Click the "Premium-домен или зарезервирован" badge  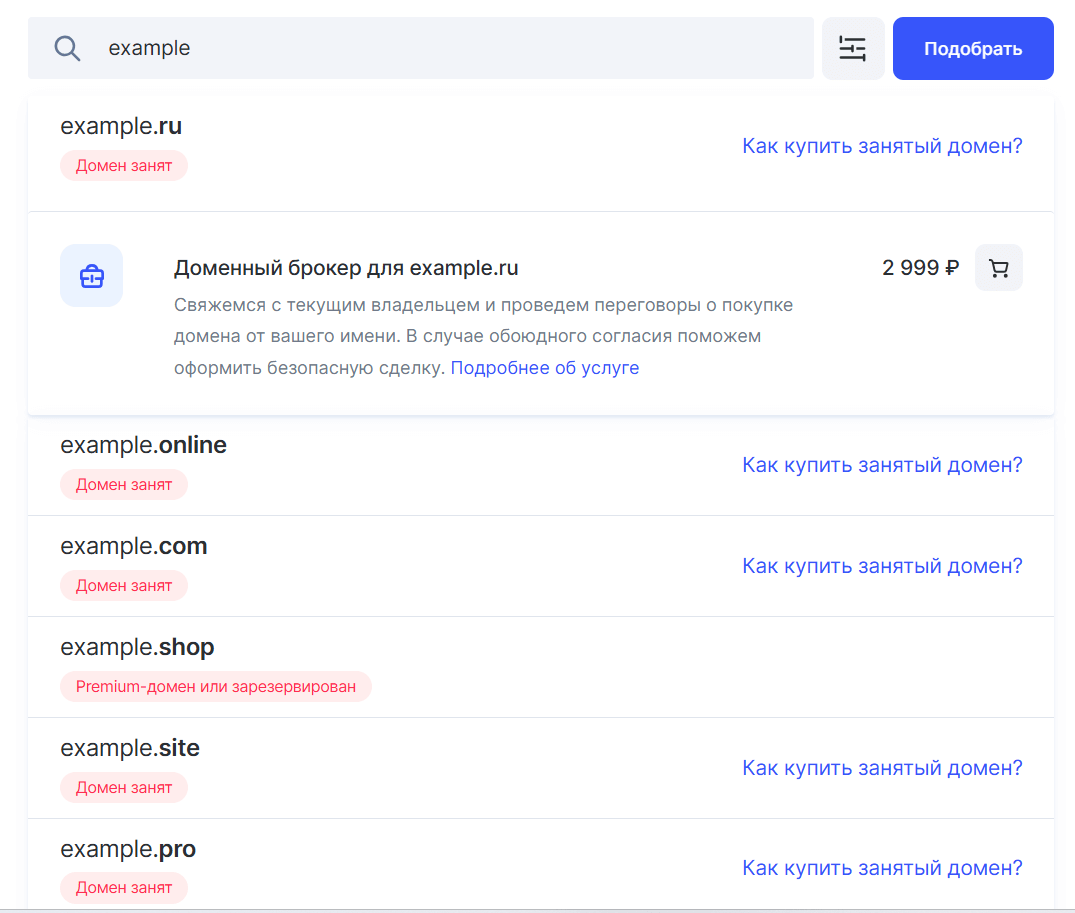(215, 687)
